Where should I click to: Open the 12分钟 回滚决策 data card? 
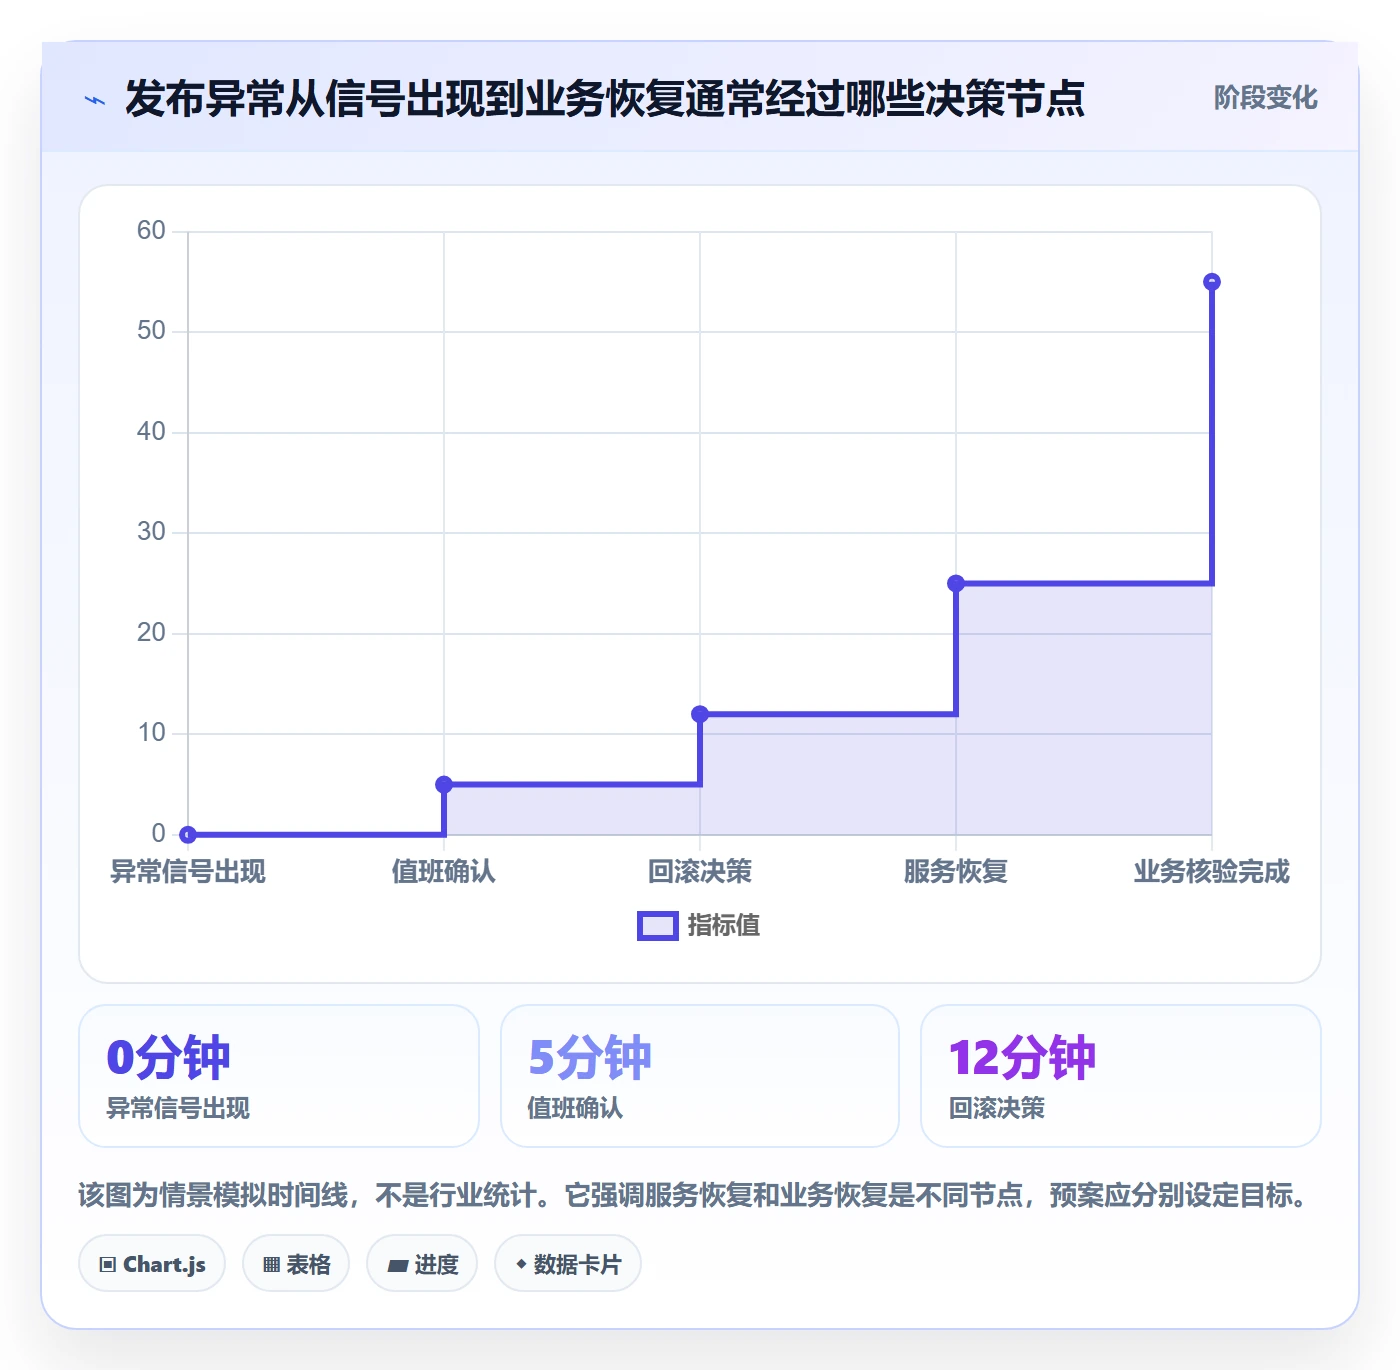[1121, 1076]
